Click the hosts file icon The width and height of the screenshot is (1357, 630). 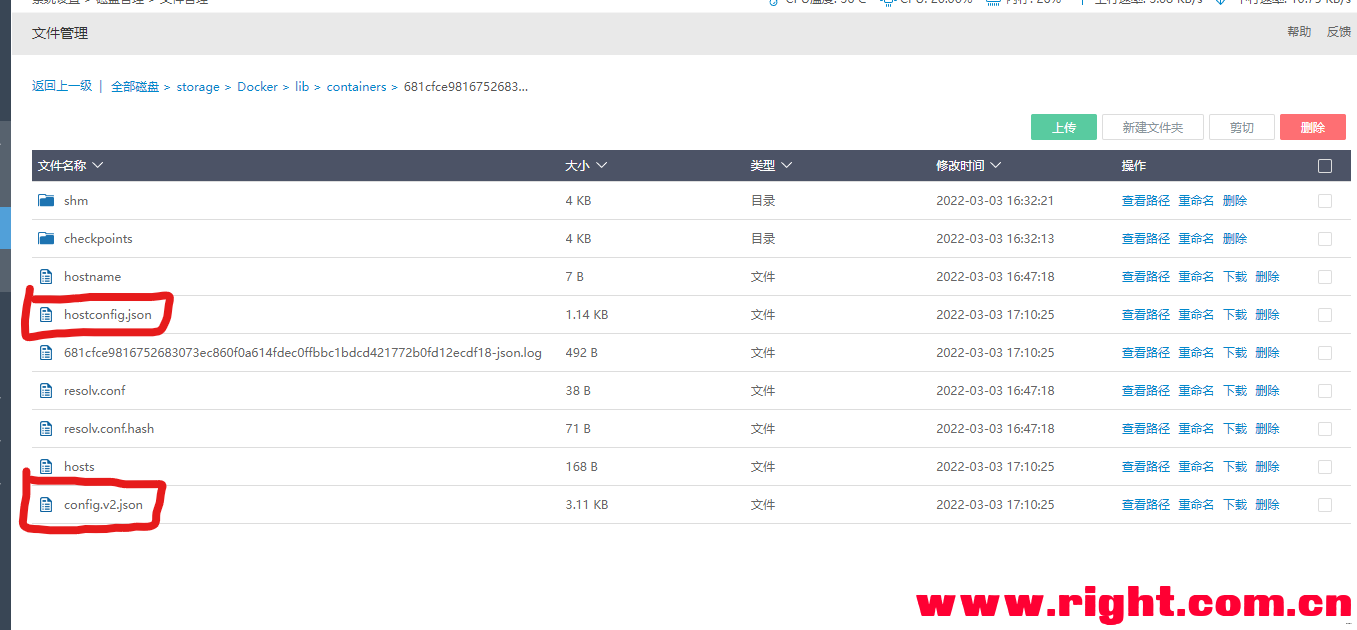pos(46,467)
